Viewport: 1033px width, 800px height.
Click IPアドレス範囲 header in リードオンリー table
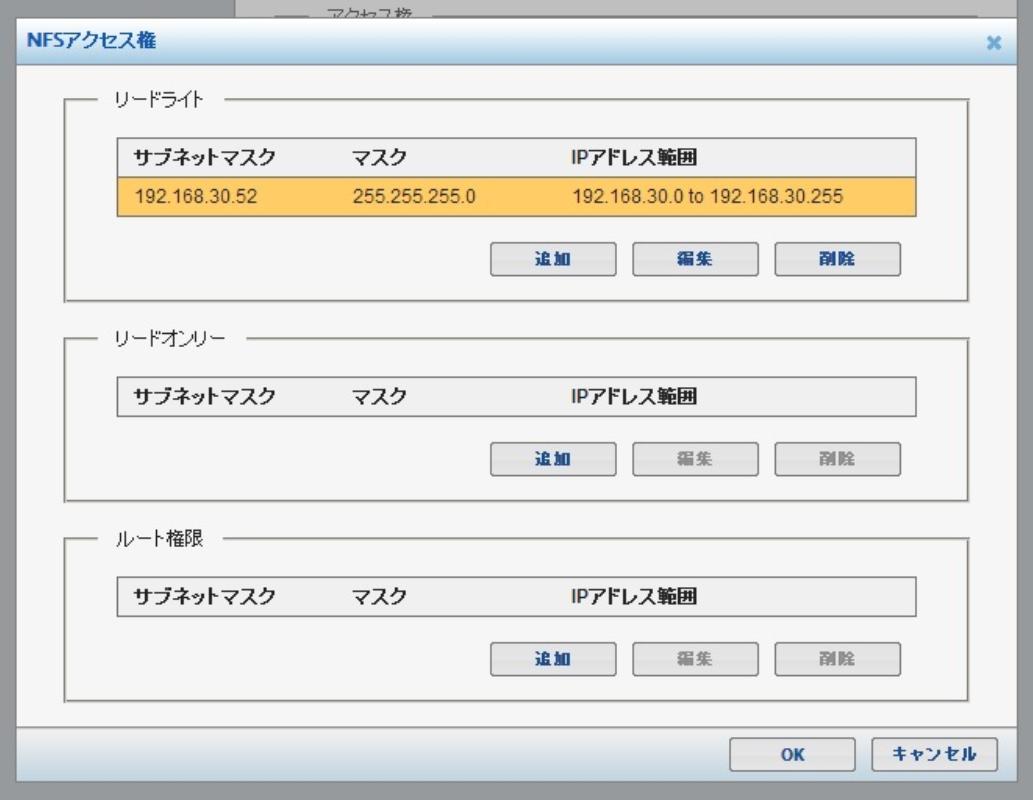(x=634, y=397)
